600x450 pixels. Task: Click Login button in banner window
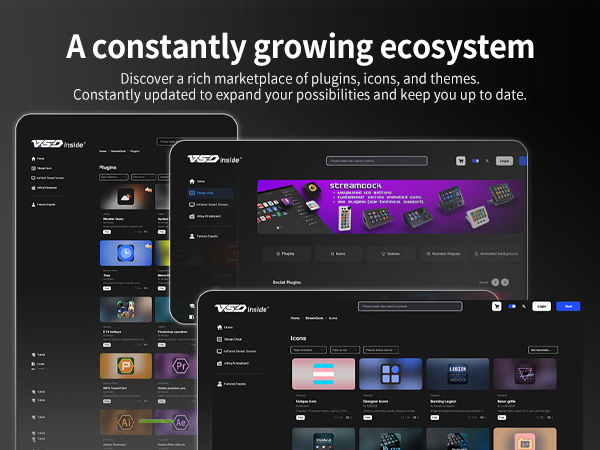(504, 161)
